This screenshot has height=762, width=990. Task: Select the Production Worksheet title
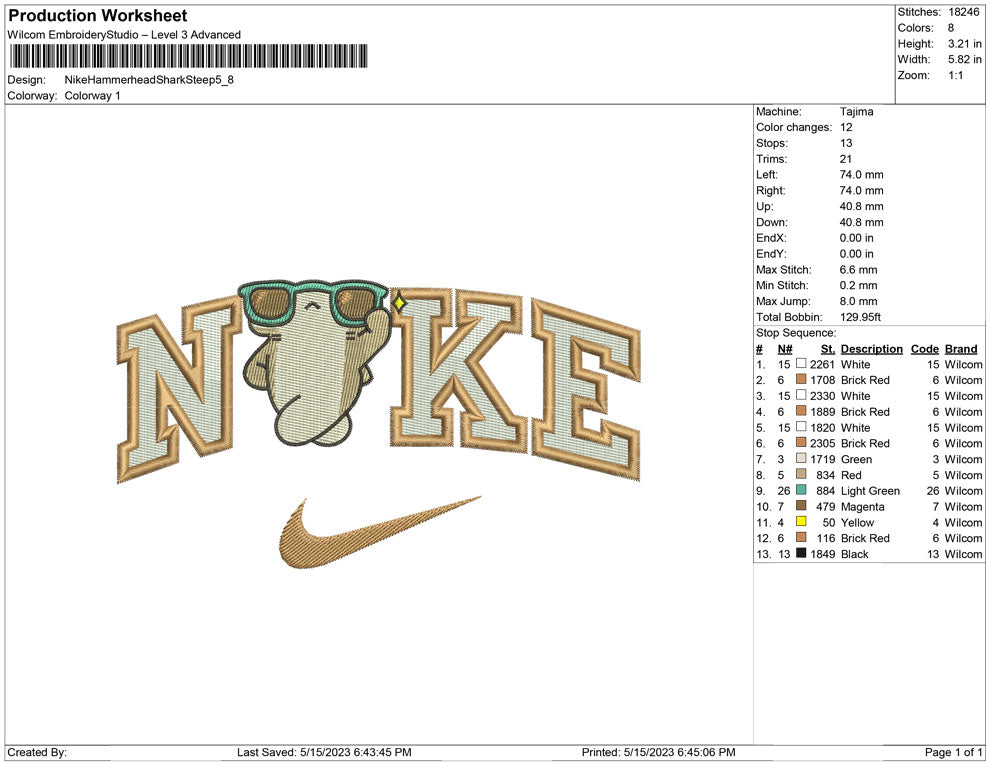98,16
